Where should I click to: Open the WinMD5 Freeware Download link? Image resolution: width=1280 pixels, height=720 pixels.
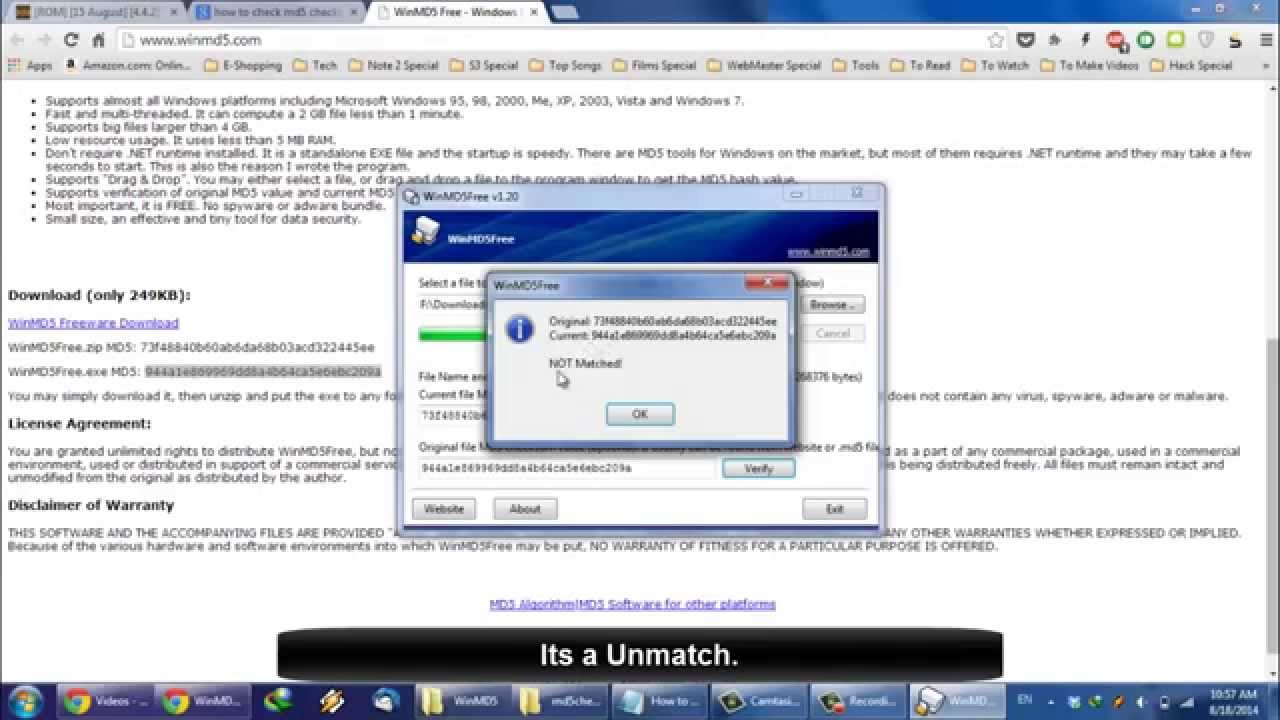(x=93, y=323)
